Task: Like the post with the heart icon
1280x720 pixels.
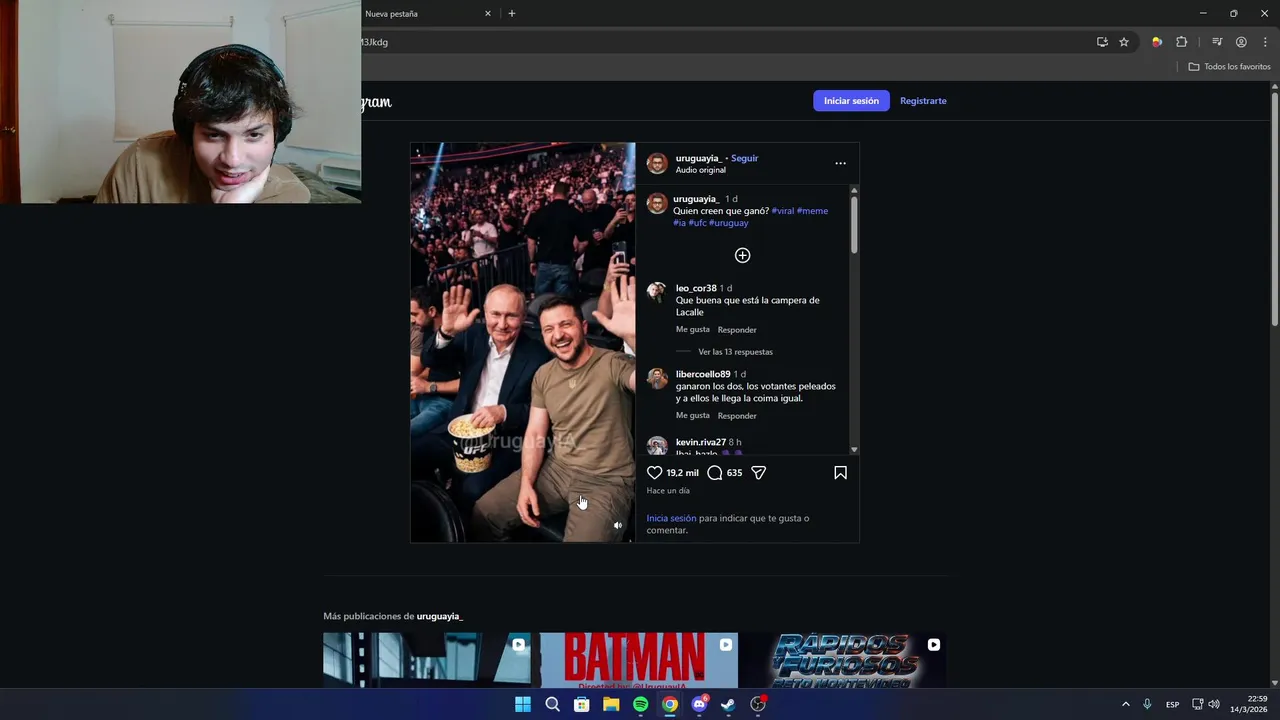Action: (x=654, y=473)
